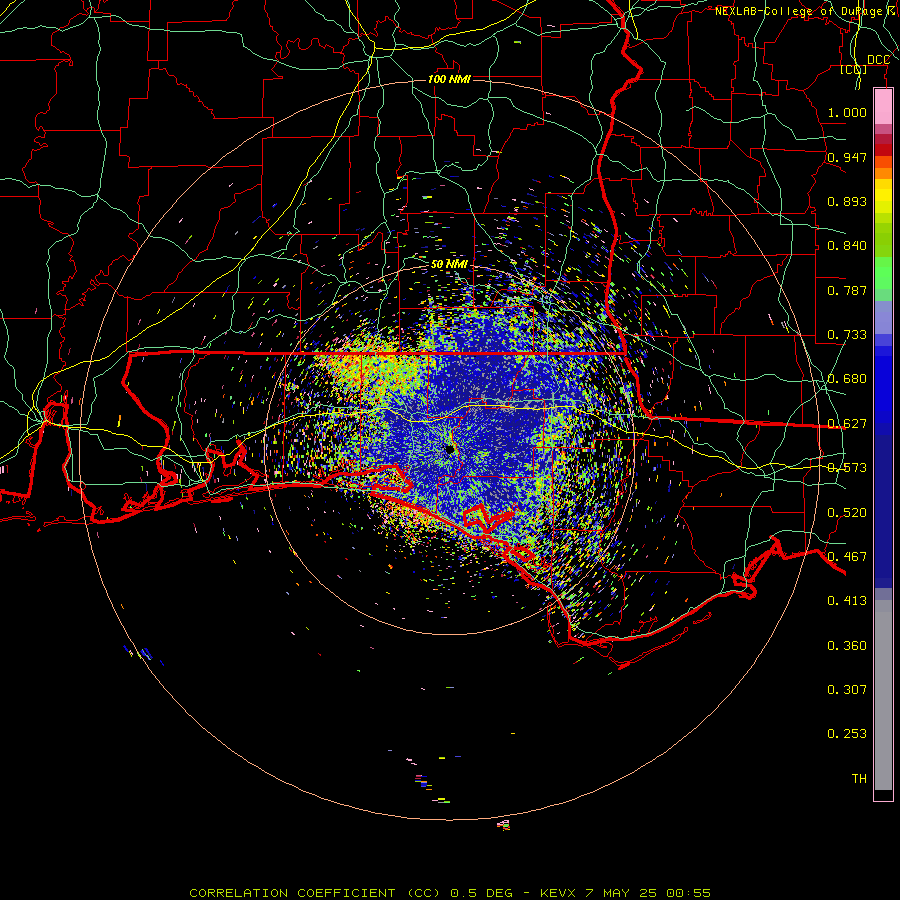Click the 0.253 scale label
This screenshot has width=900, height=900.
(847, 734)
